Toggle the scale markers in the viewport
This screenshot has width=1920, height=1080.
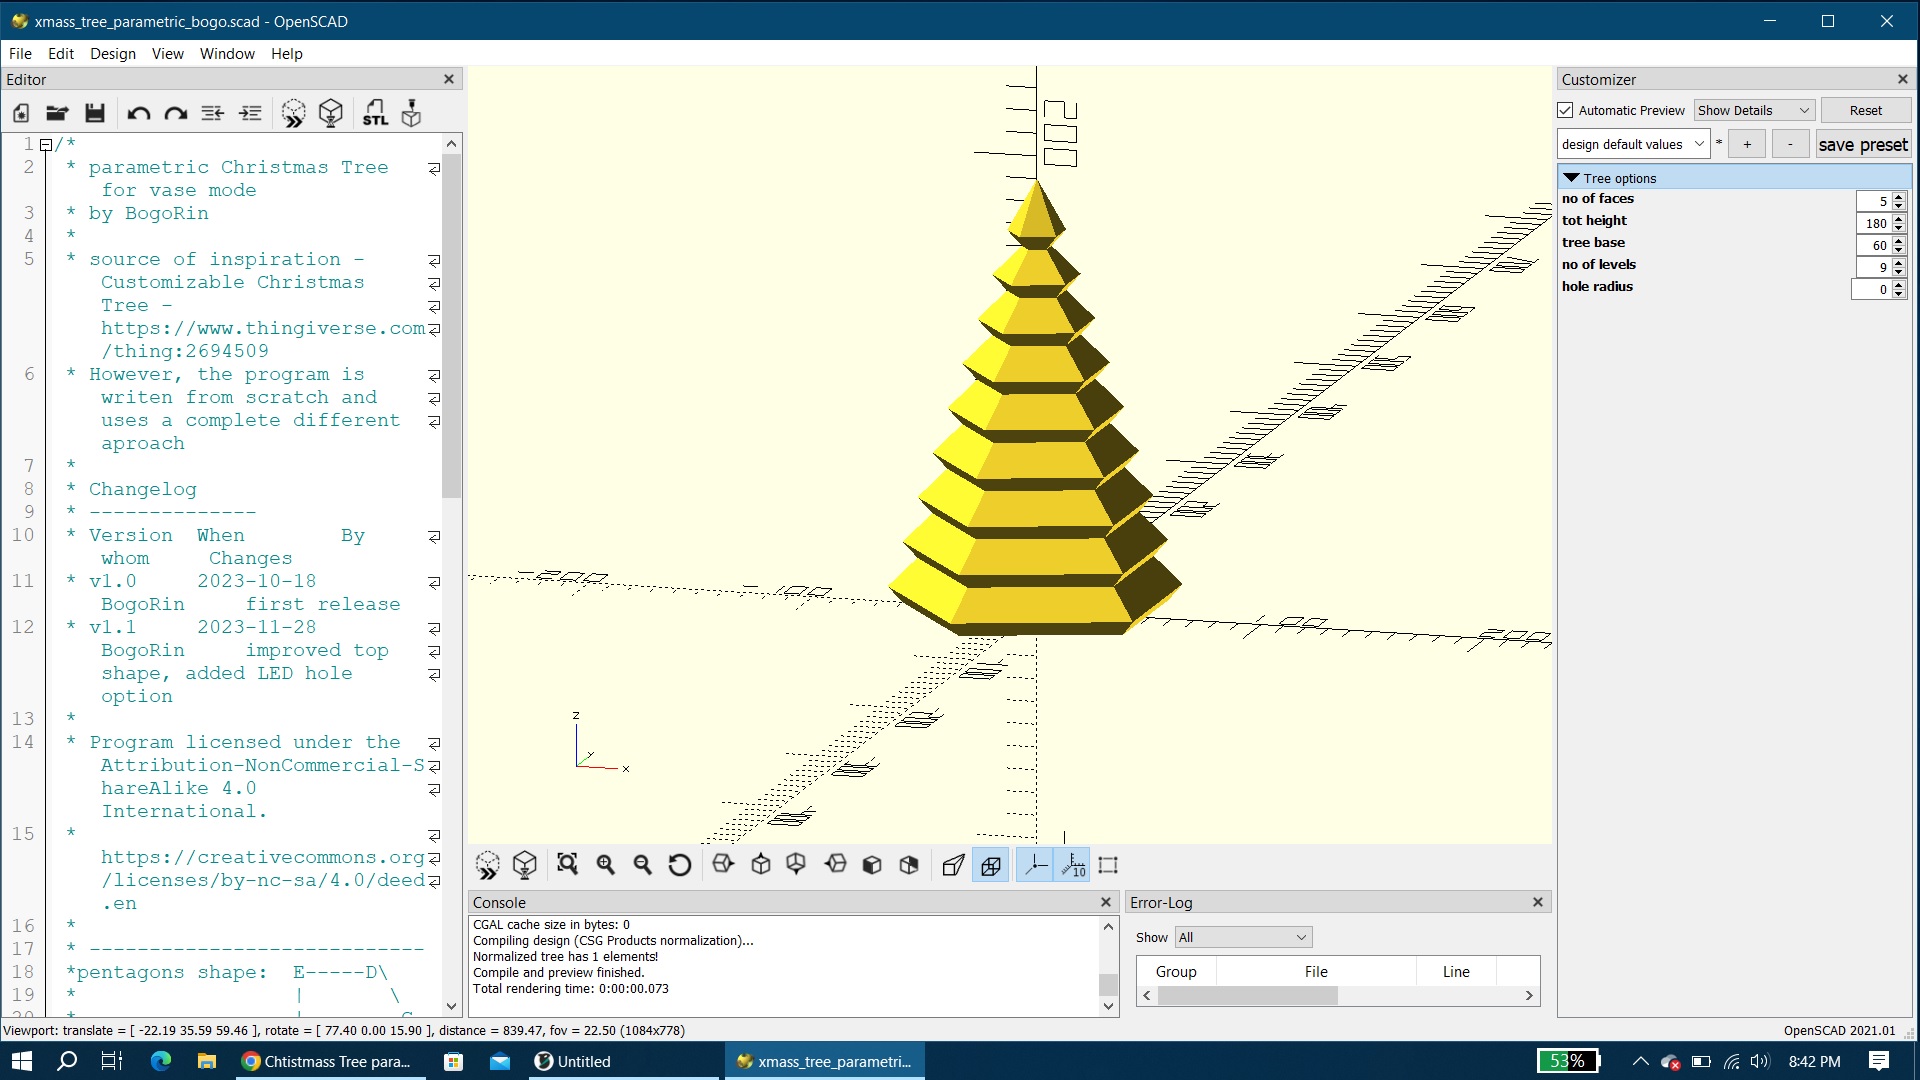click(x=1073, y=865)
